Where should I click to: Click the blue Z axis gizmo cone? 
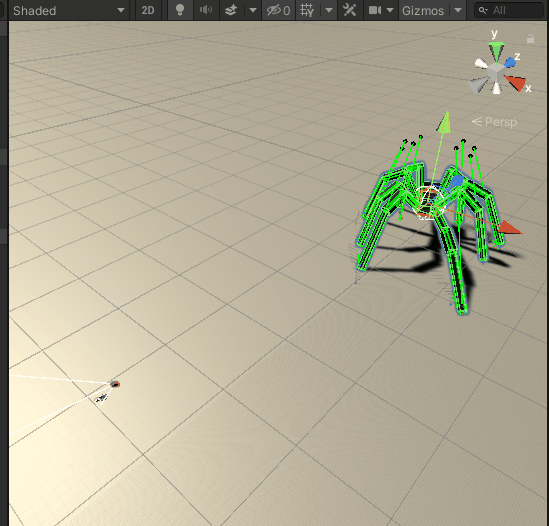510,63
